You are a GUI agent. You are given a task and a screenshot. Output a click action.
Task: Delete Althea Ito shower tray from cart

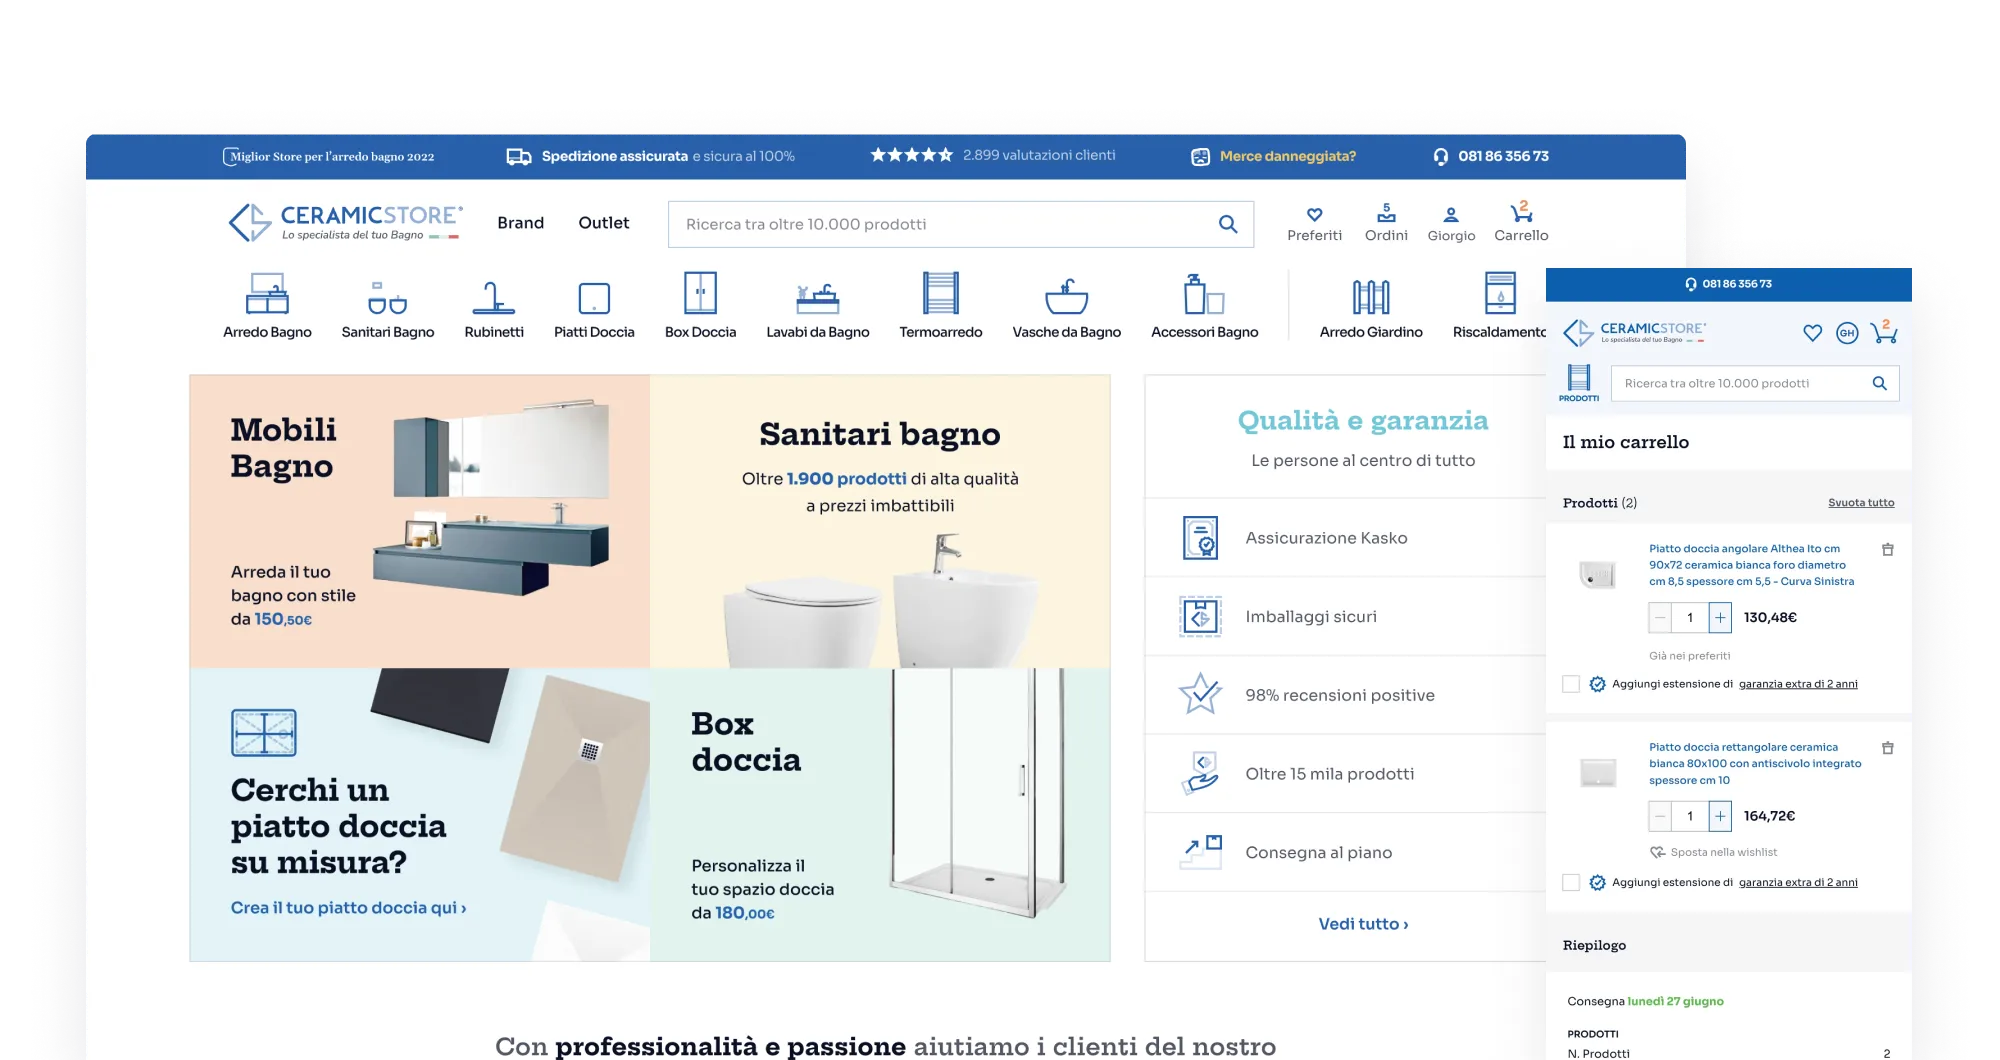[1887, 549]
